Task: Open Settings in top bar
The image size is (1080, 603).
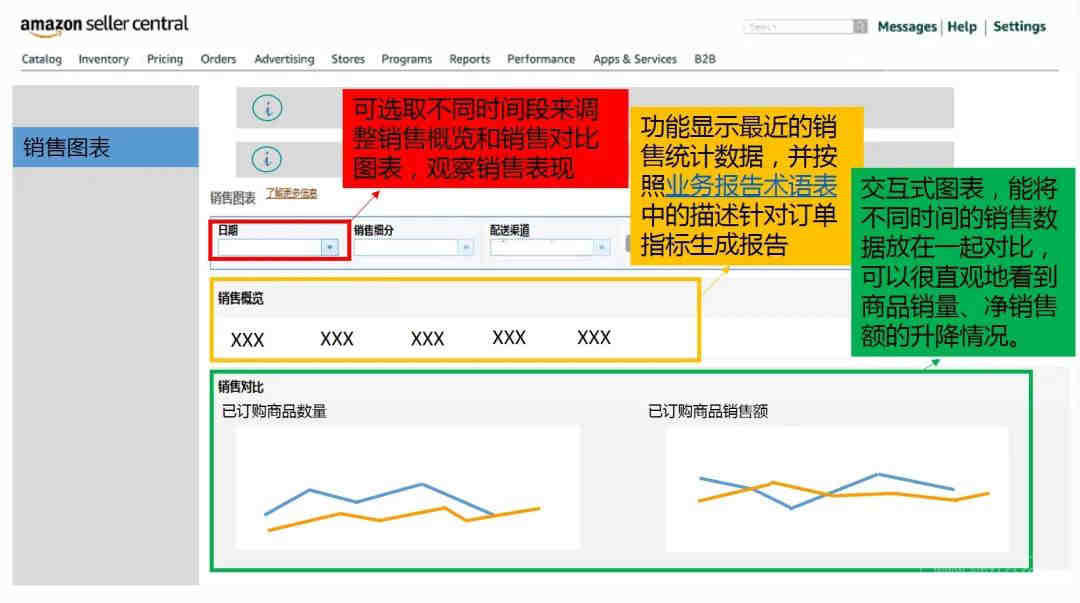Action: [1019, 27]
